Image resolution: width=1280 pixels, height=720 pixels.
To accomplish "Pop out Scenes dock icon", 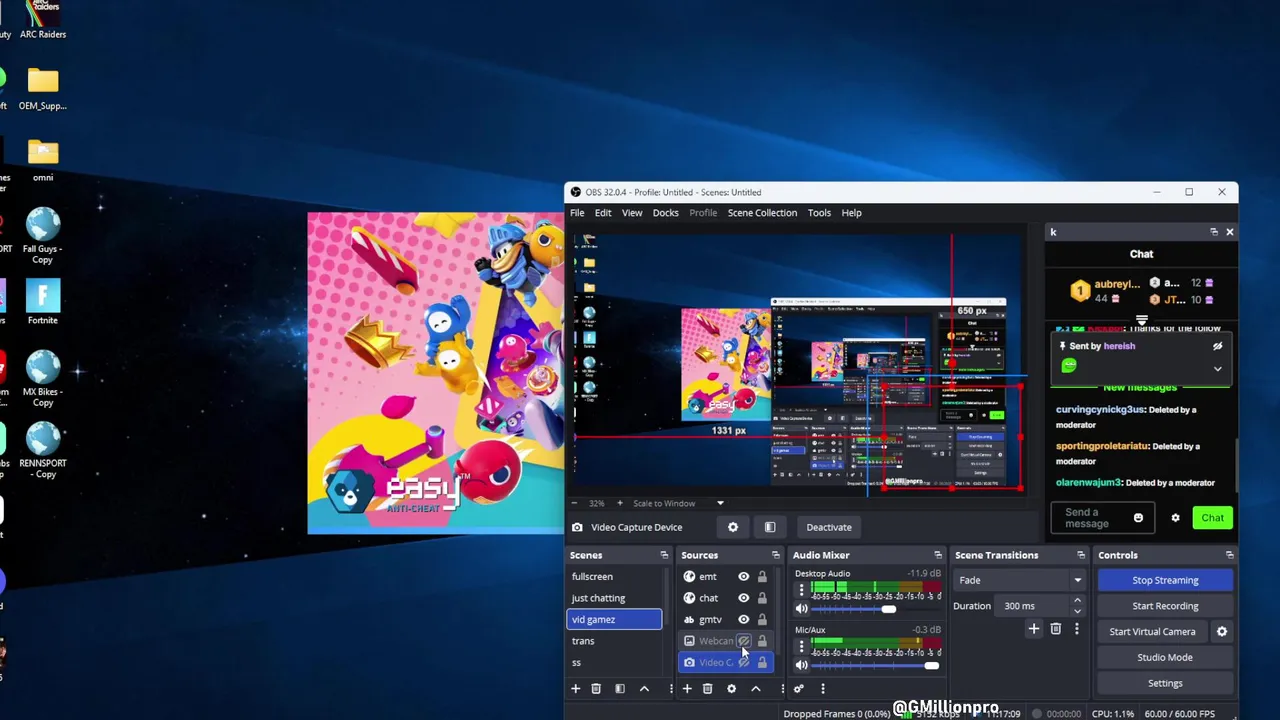I will (664, 555).
